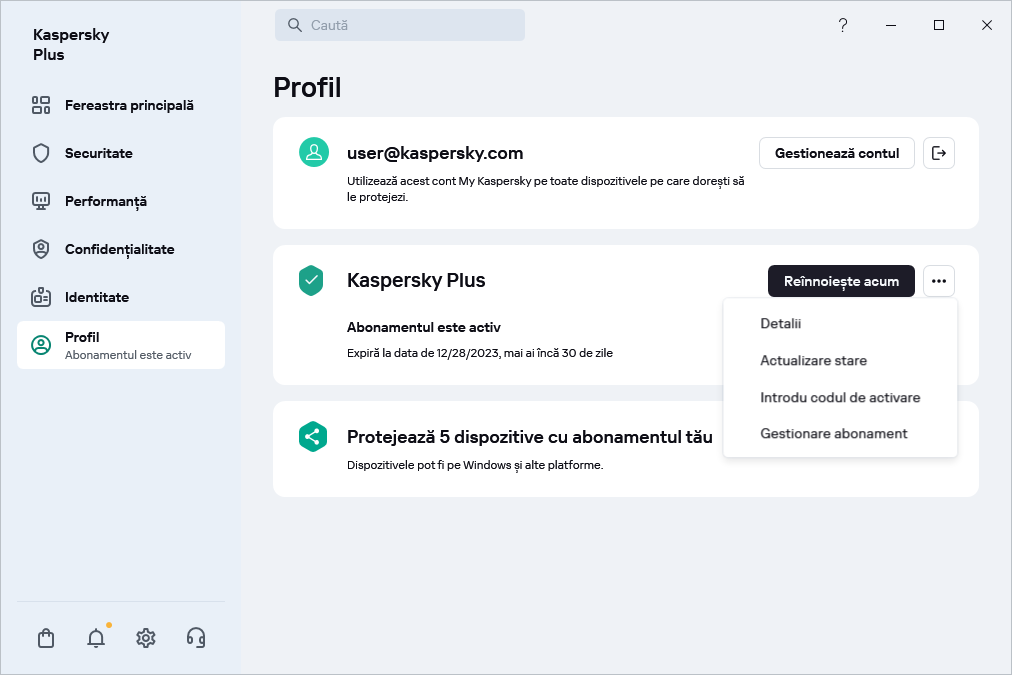Click the help question mark icon
1012x675 pixels.
(843, 26)
